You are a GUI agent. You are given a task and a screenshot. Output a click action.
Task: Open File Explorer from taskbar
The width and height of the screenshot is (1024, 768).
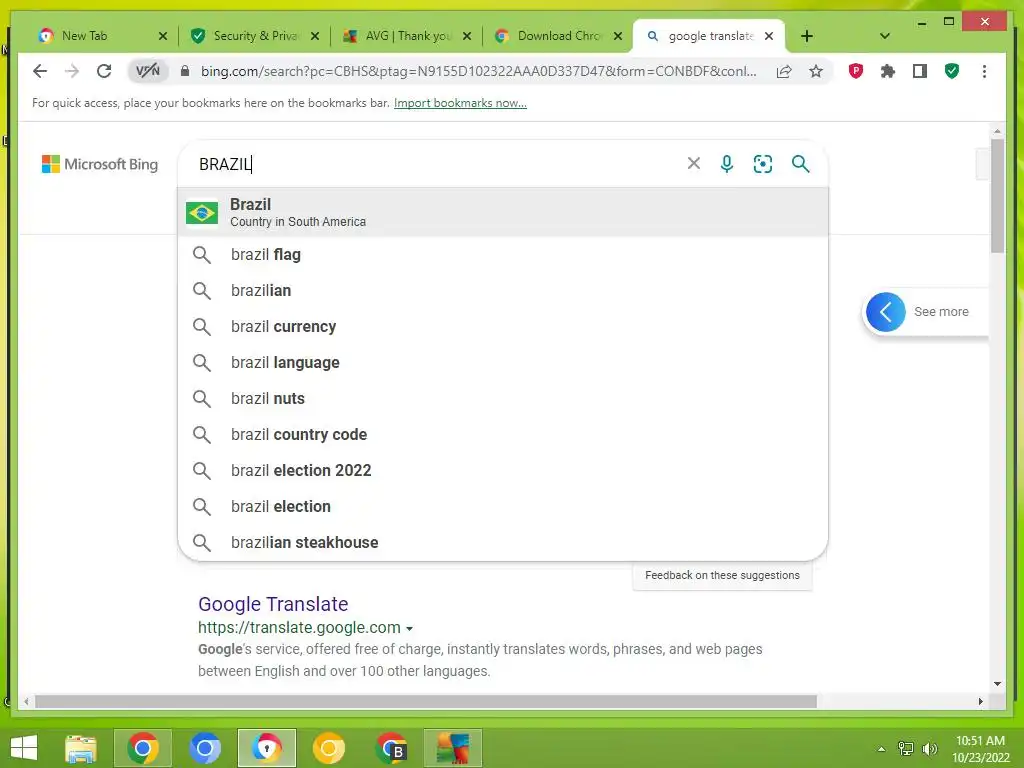(81, 748)
